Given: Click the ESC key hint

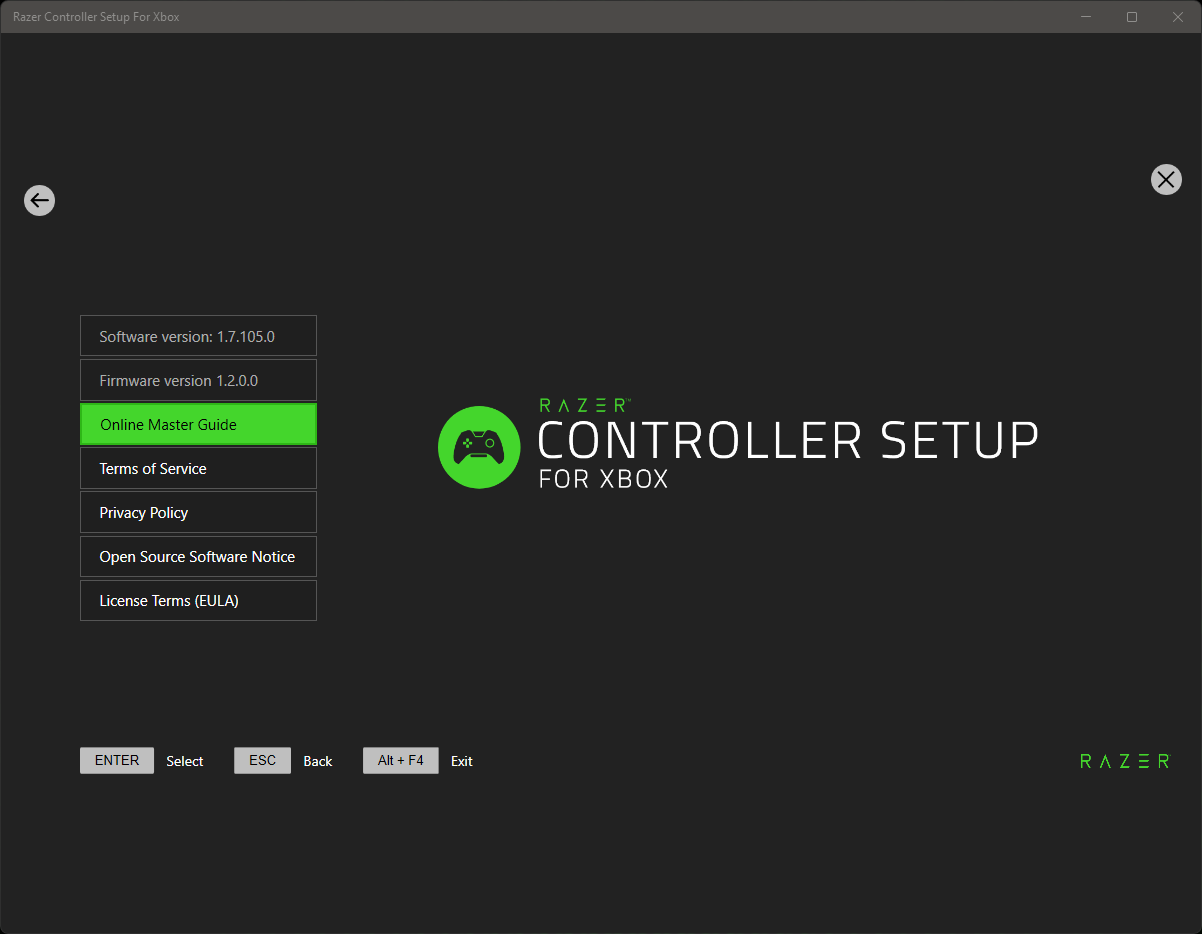Looking at the screenshot, I should pyautogui.click(x=262, y=760).
